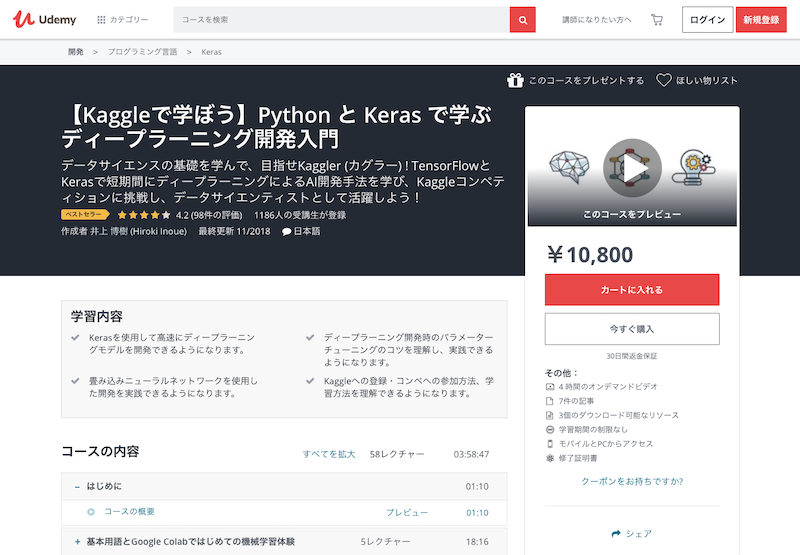Click the 新規登録 button

(x=761, y=19)
